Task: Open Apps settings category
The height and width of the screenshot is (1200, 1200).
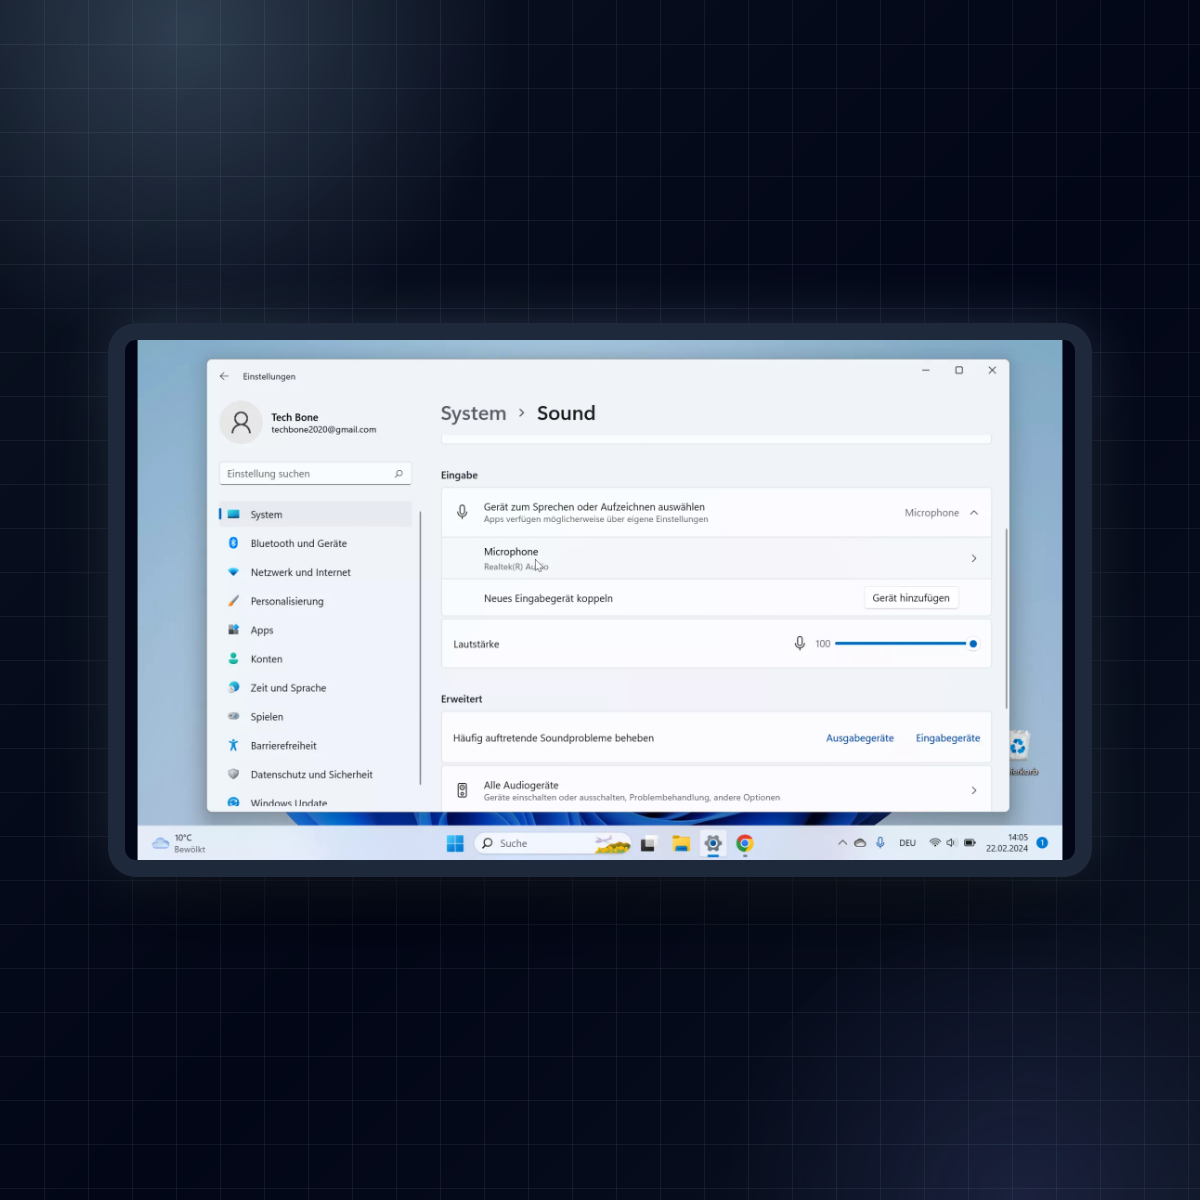Action: tap(315, 630)
